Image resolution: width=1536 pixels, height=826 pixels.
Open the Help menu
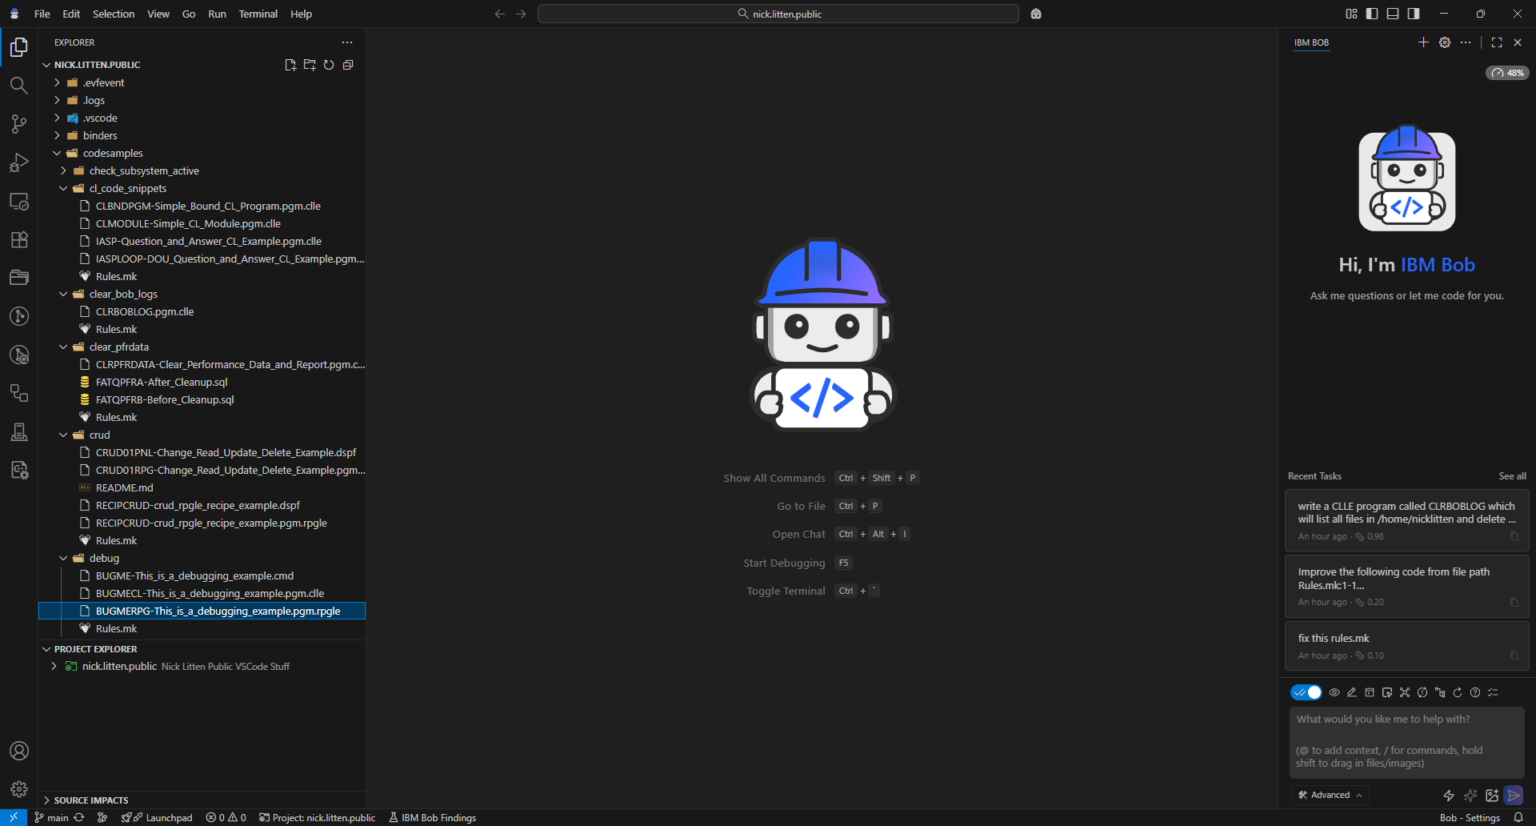pos(301,14)
